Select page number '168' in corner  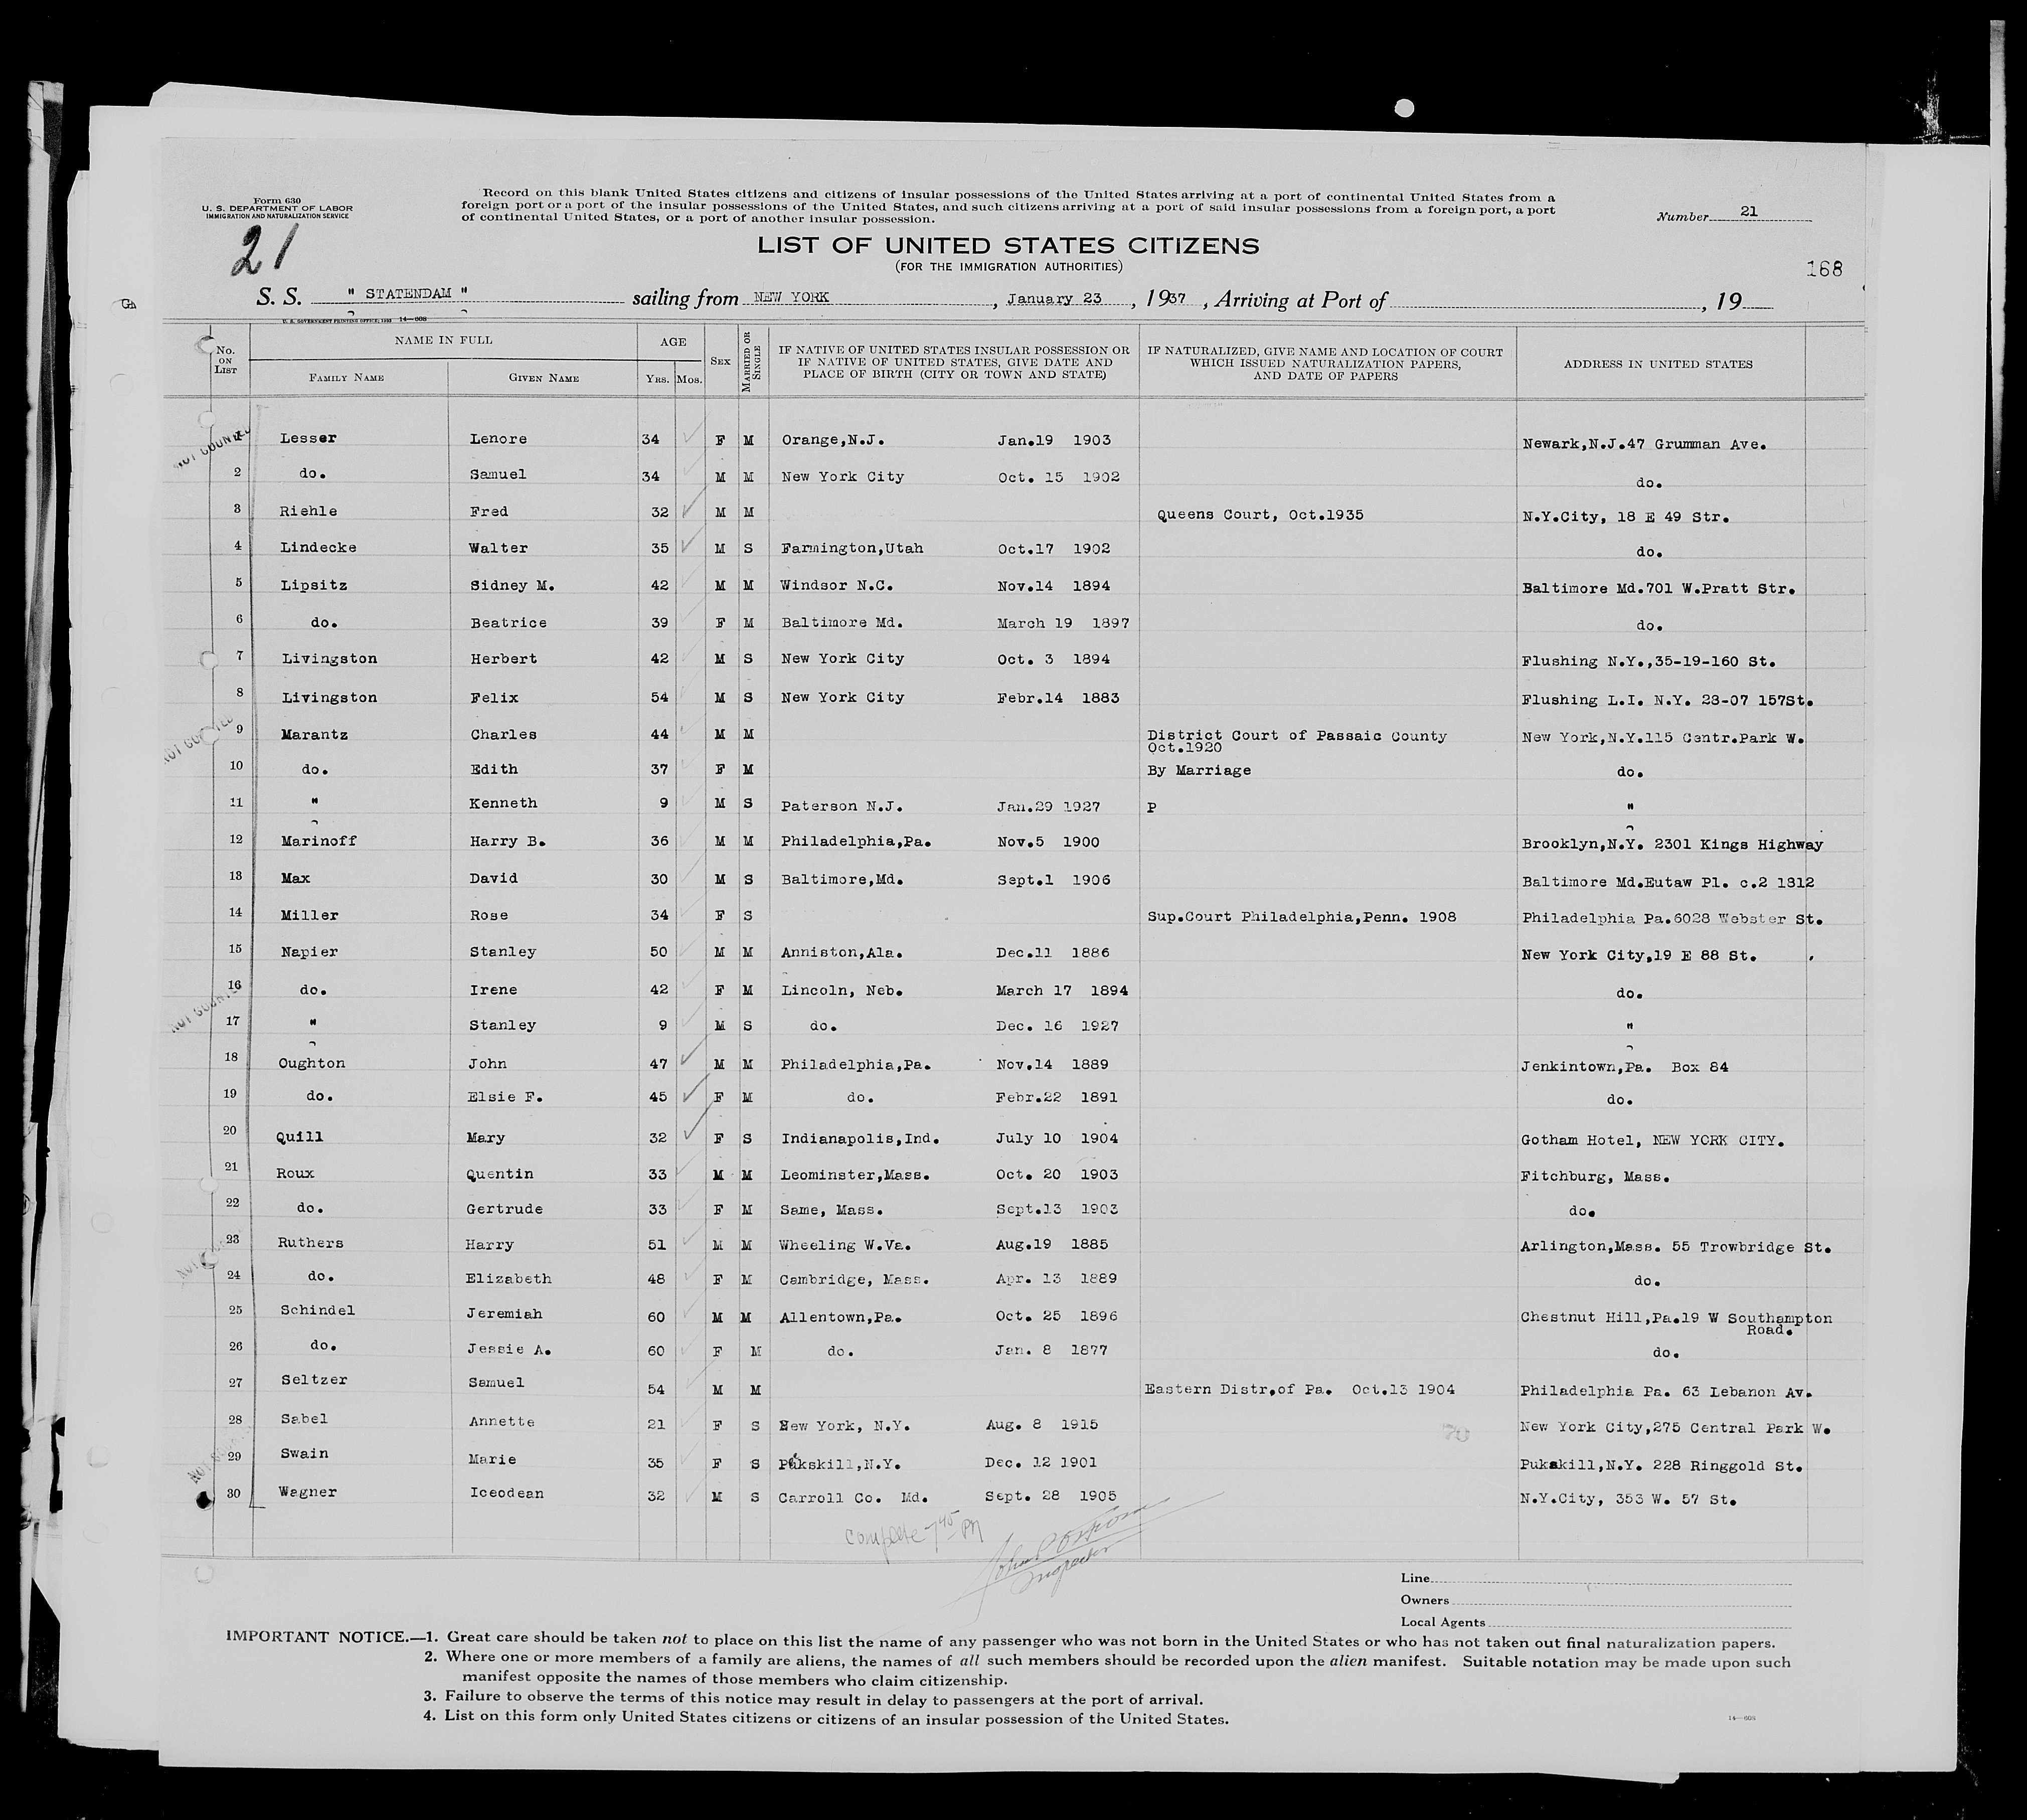[1824, 268]
